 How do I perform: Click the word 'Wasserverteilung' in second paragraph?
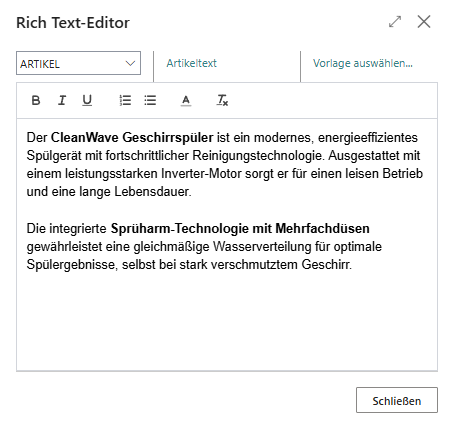coord(262,247)
